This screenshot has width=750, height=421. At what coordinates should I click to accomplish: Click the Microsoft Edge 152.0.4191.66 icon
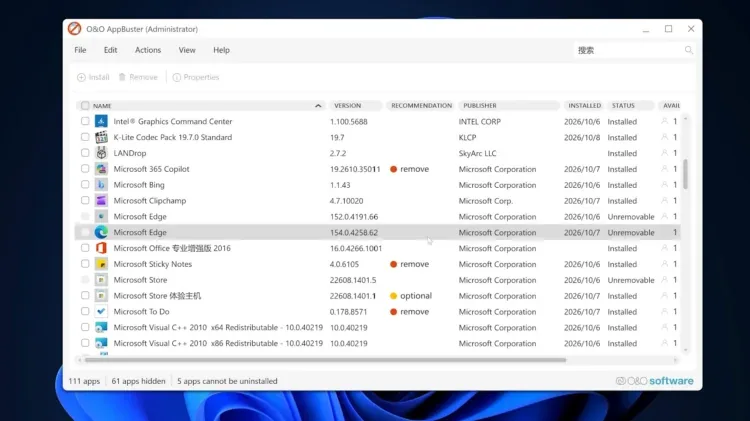point(101,216)
